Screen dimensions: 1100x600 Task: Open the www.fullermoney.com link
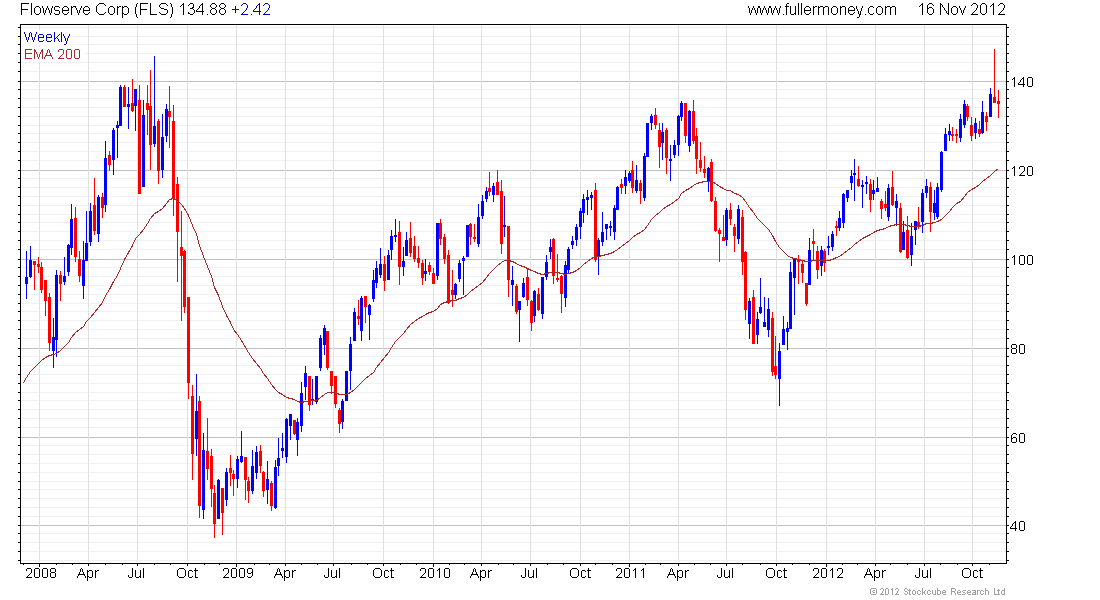coord(821,10)
